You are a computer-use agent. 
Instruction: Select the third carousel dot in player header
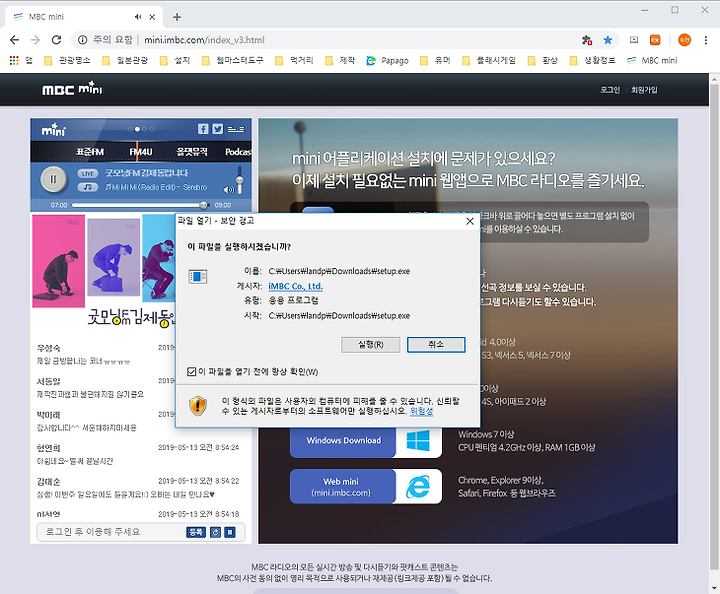point(145,129)
